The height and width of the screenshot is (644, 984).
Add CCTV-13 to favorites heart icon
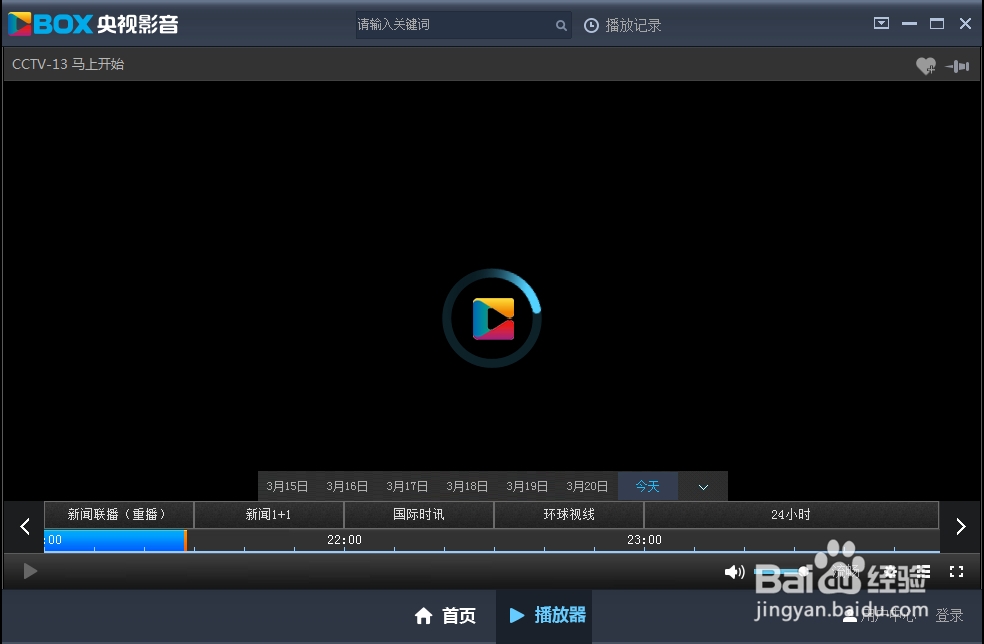pos(926,65)
